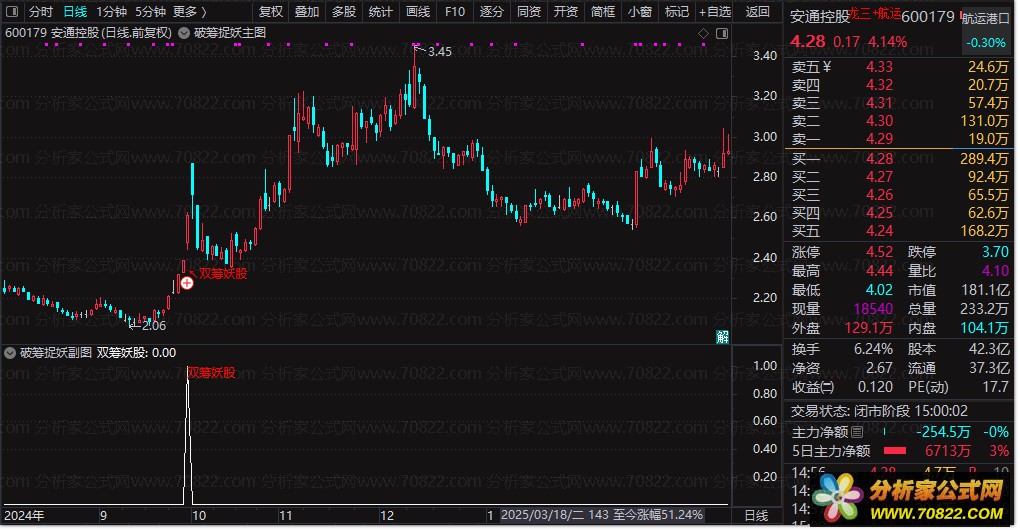Viewport: 1020px width, 530px height.
Task: Click 跌停 value 3.70
Action: pos(995,252)
